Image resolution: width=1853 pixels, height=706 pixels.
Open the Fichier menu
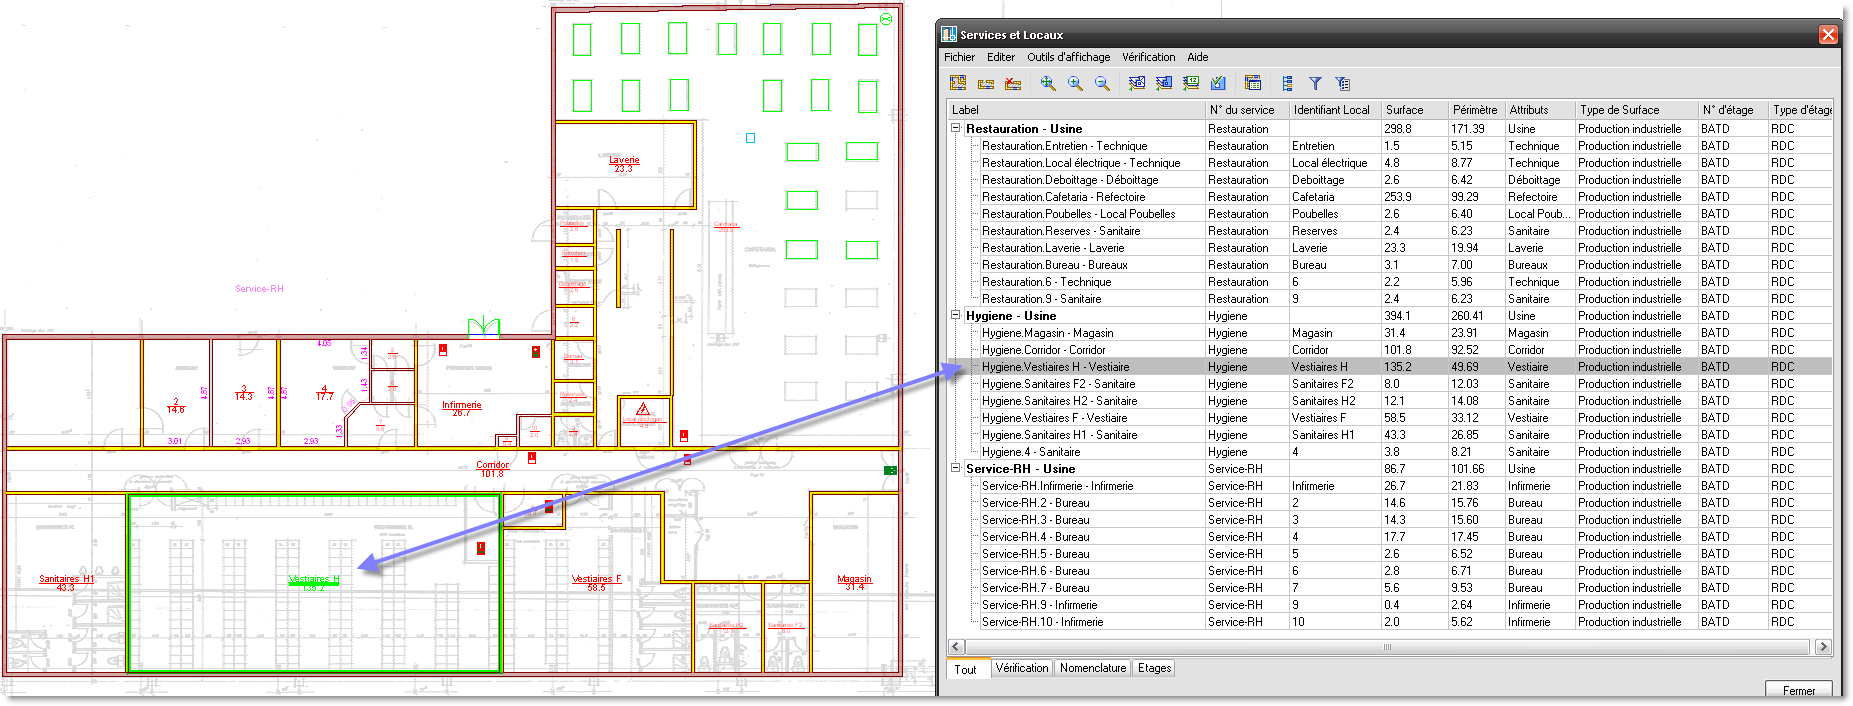point(959,57)
